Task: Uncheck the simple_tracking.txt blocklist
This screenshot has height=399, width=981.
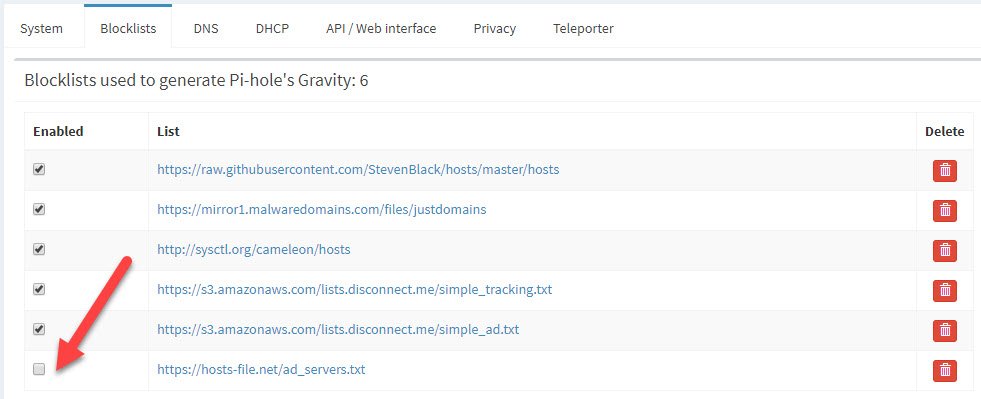Action: 39,290
